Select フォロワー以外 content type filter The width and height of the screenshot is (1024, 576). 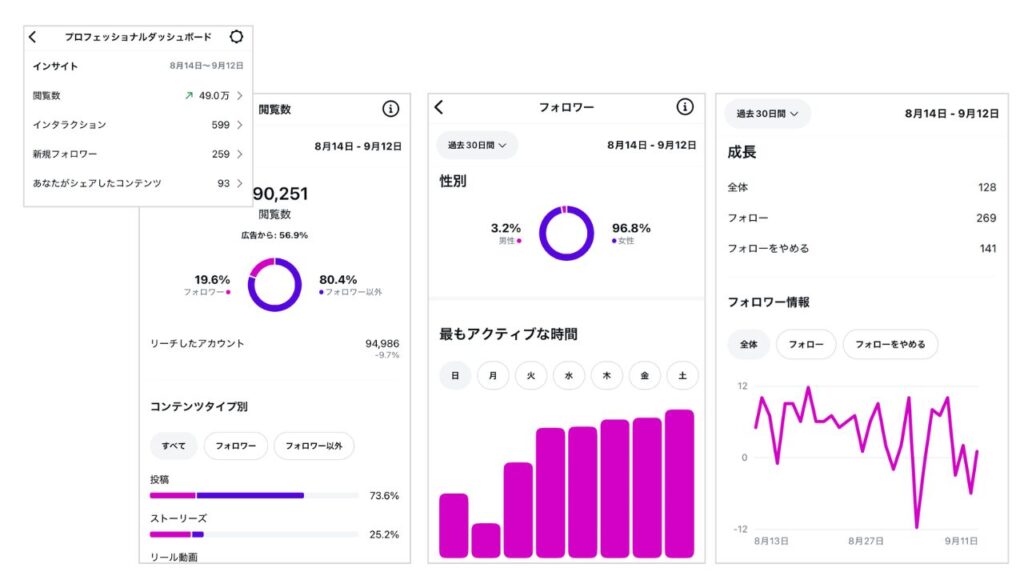[314, 446]
